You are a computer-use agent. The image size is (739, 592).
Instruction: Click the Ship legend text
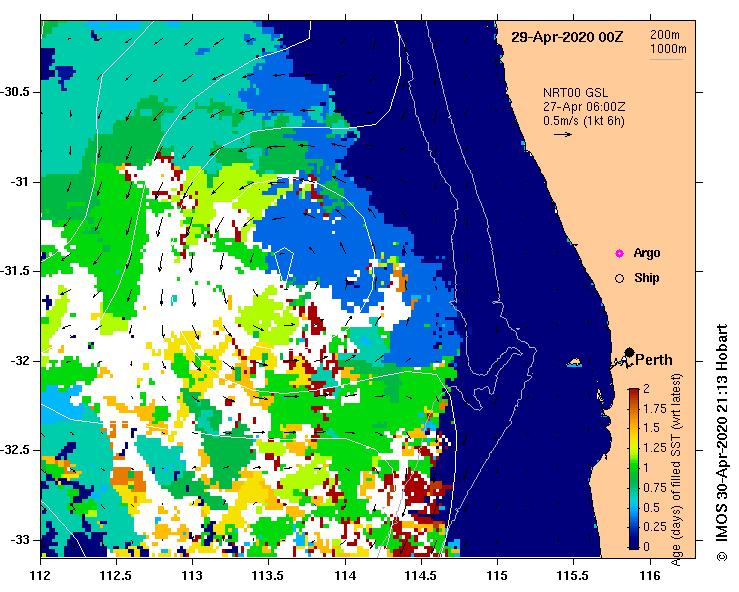647,278
